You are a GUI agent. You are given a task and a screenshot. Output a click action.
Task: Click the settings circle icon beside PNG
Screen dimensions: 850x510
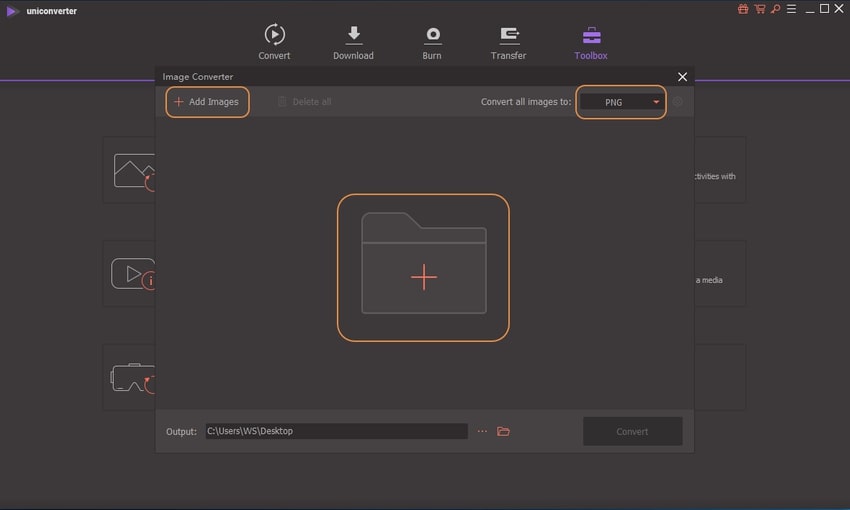678,102
